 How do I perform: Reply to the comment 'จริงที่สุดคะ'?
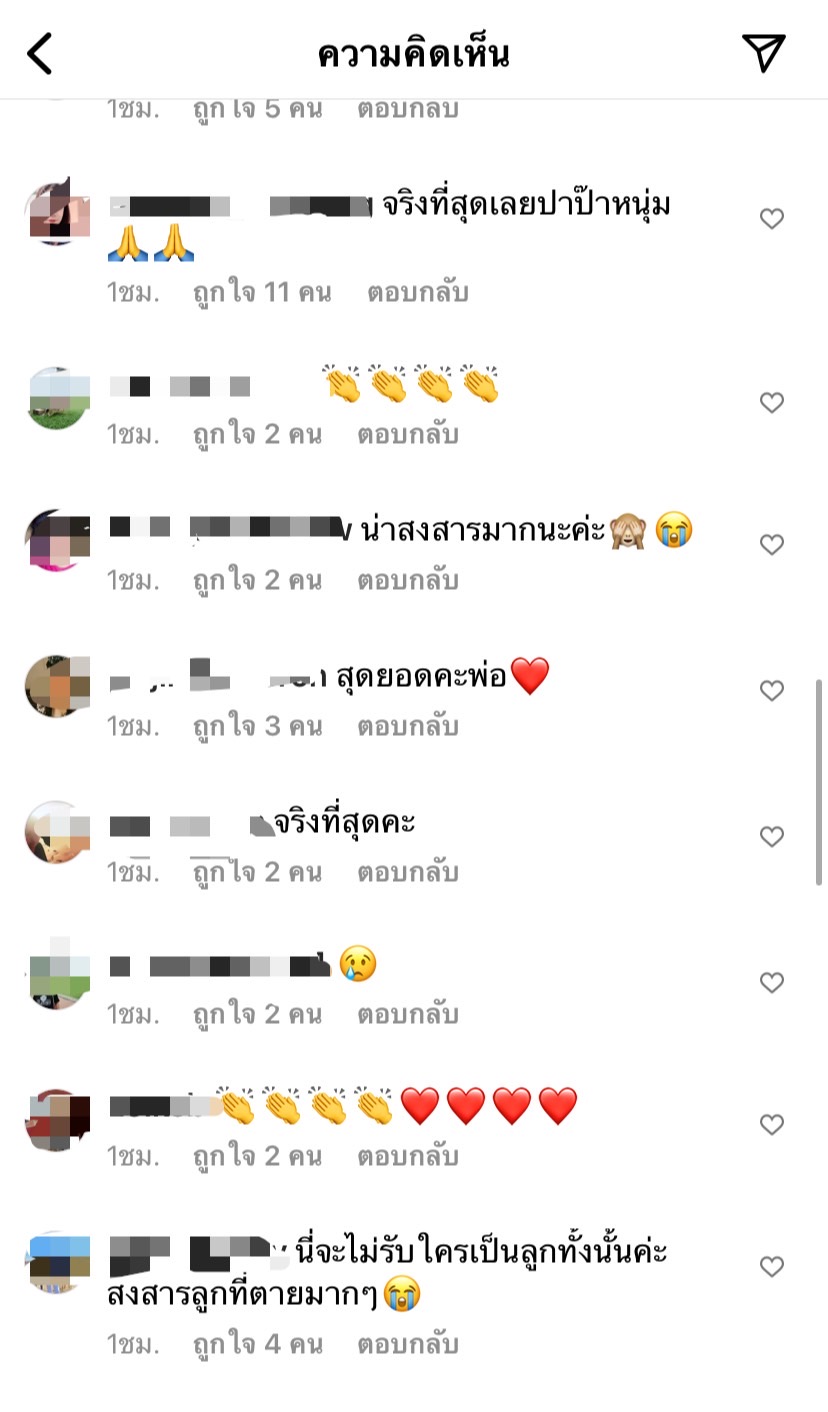[x=408, y=873]
